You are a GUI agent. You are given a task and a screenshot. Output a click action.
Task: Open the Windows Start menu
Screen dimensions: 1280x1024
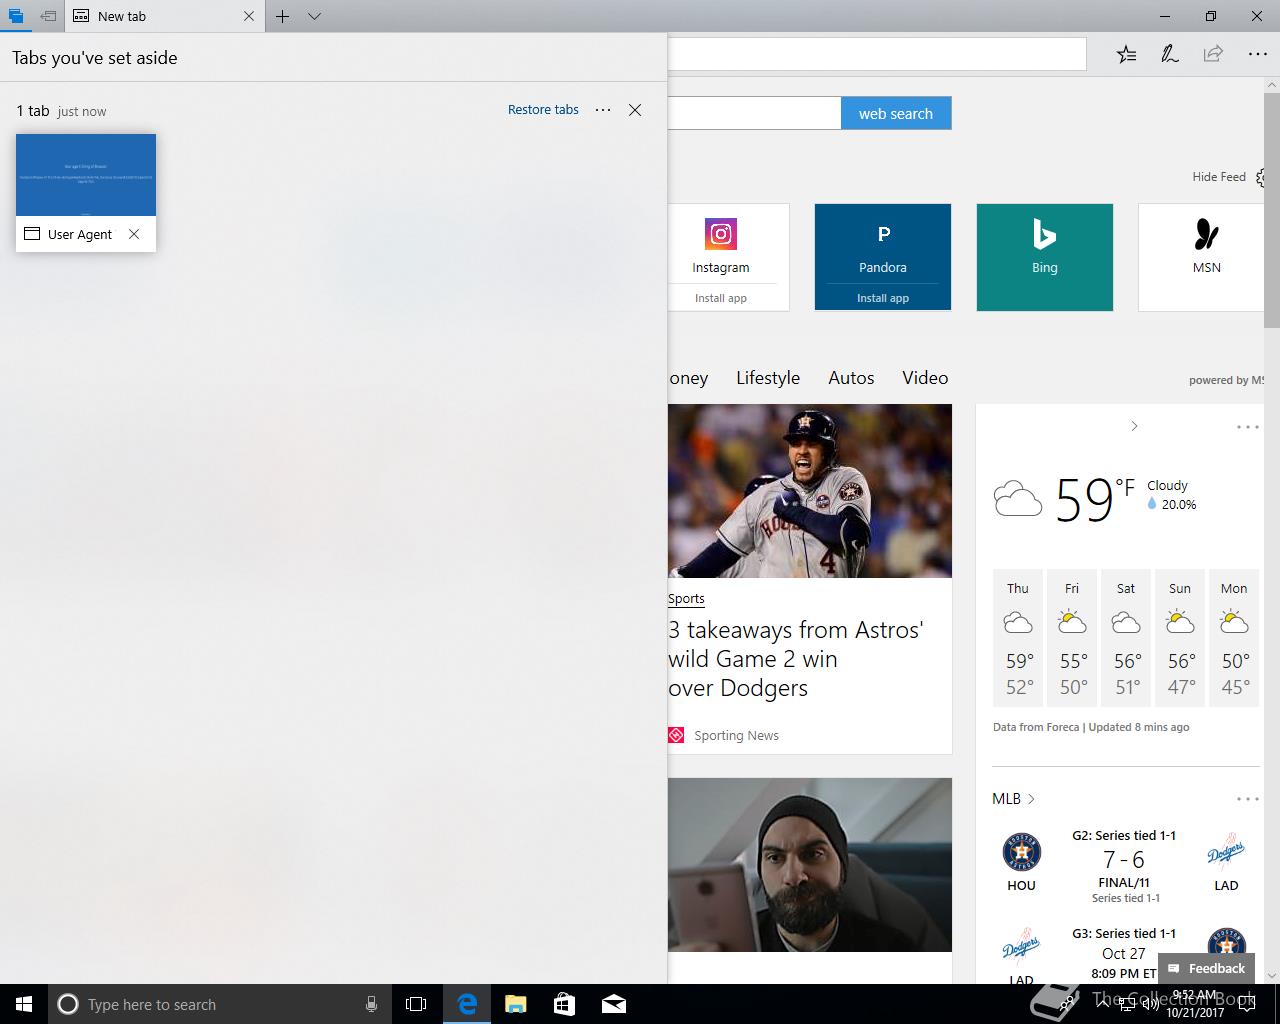point(24,1004)
